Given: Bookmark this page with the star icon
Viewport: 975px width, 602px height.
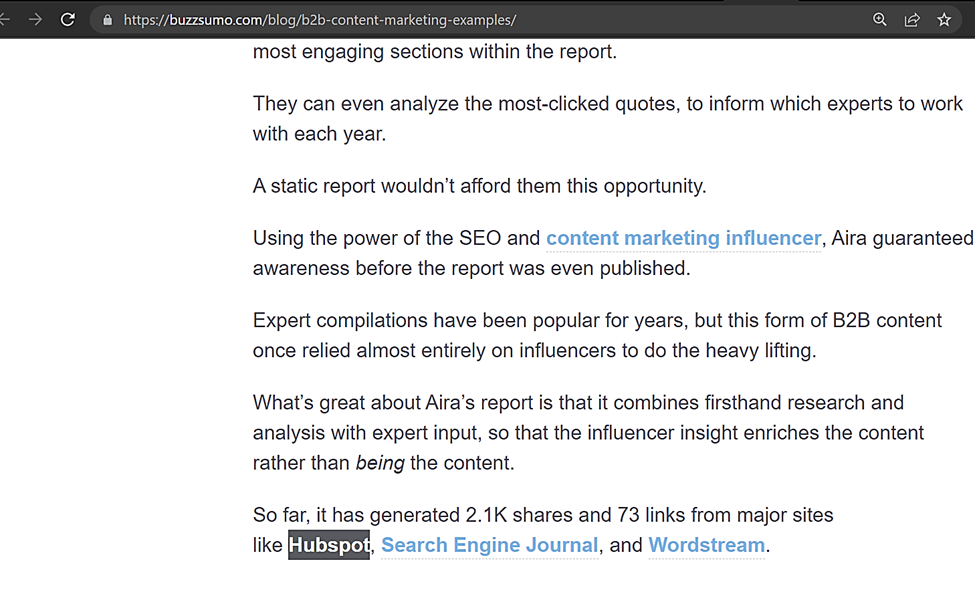Looking at the screenshot, I should (x=944, y=19).
